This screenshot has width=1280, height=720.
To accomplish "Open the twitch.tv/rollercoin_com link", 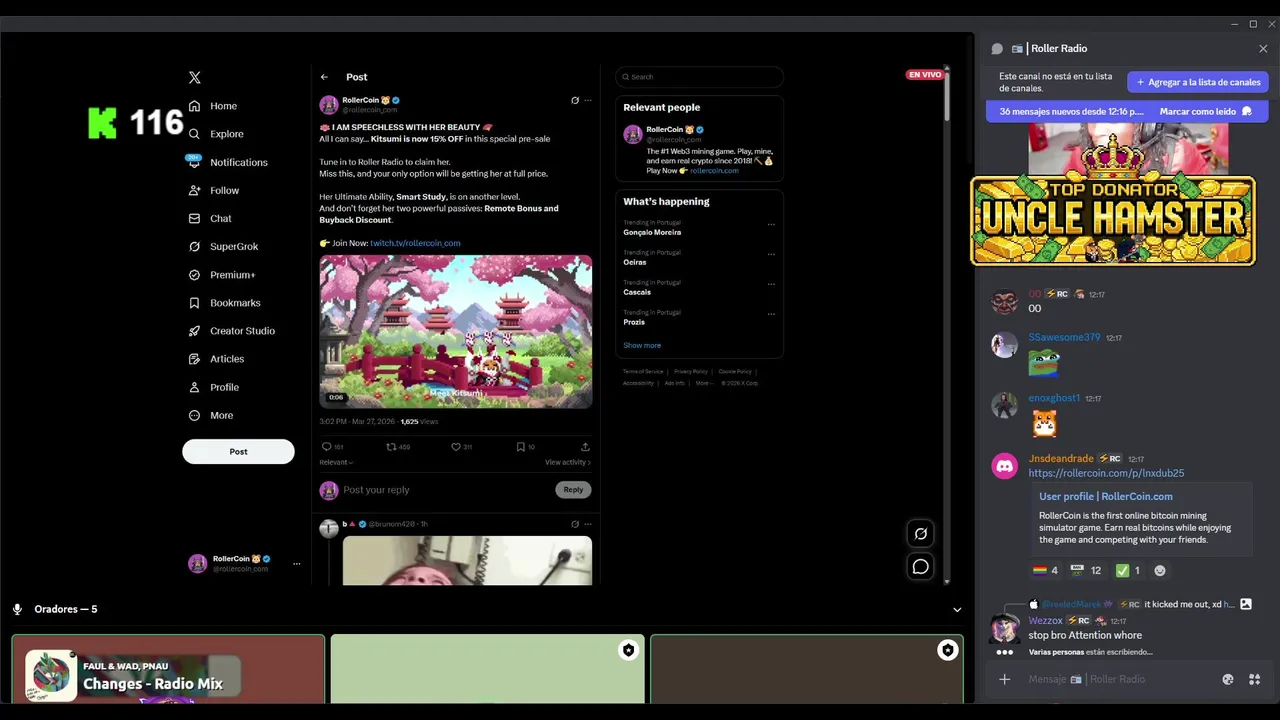I will [x=415, y=243].
